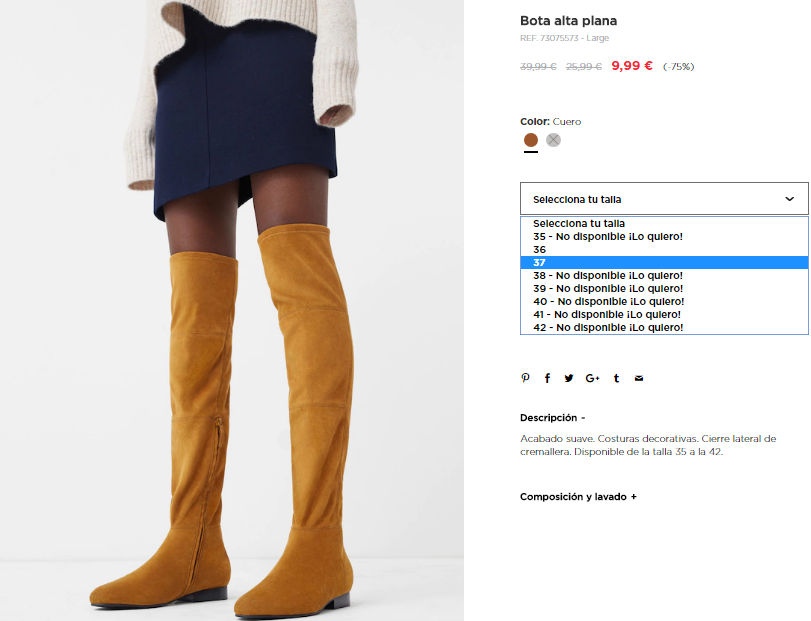Select size 35 No disponible option
The height and width of the screenshot is (621, 811).
(664, 236)
